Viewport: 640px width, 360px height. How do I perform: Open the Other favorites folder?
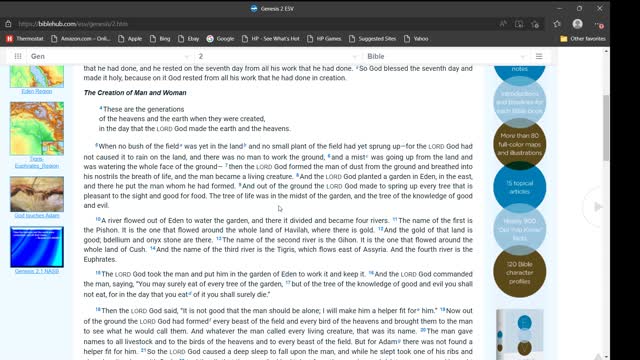pyautogui.click(x=583, y=39)
